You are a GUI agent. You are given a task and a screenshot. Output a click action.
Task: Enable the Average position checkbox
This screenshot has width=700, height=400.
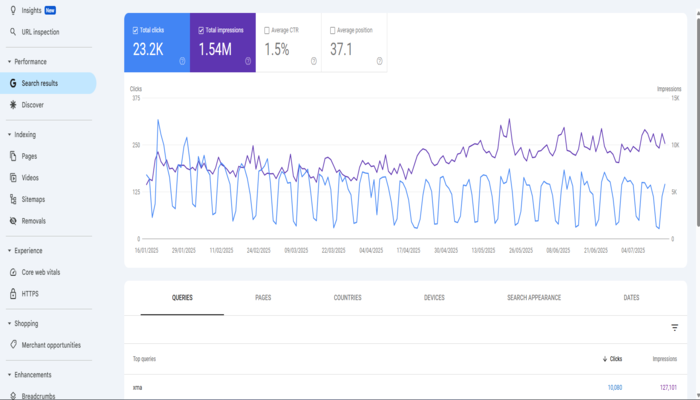coord(332,30)
